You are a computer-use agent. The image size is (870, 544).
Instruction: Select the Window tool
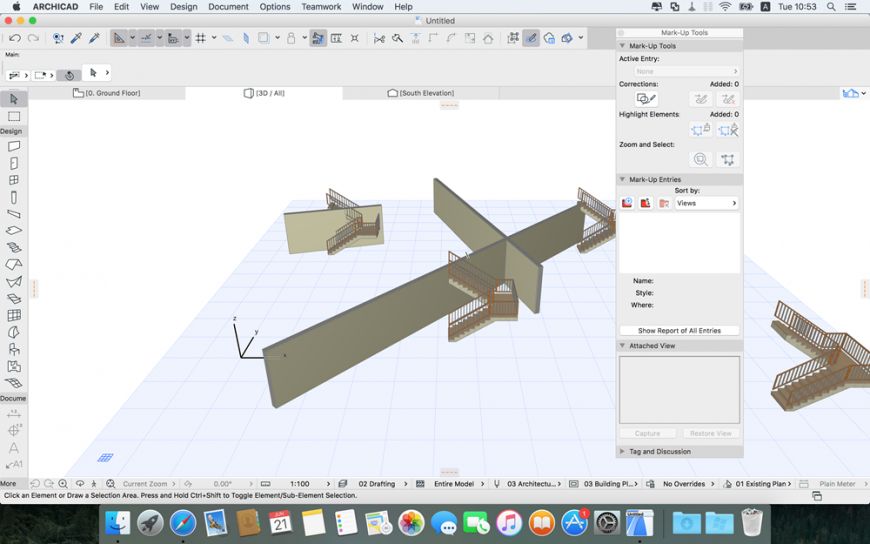[x=14, y=180]
